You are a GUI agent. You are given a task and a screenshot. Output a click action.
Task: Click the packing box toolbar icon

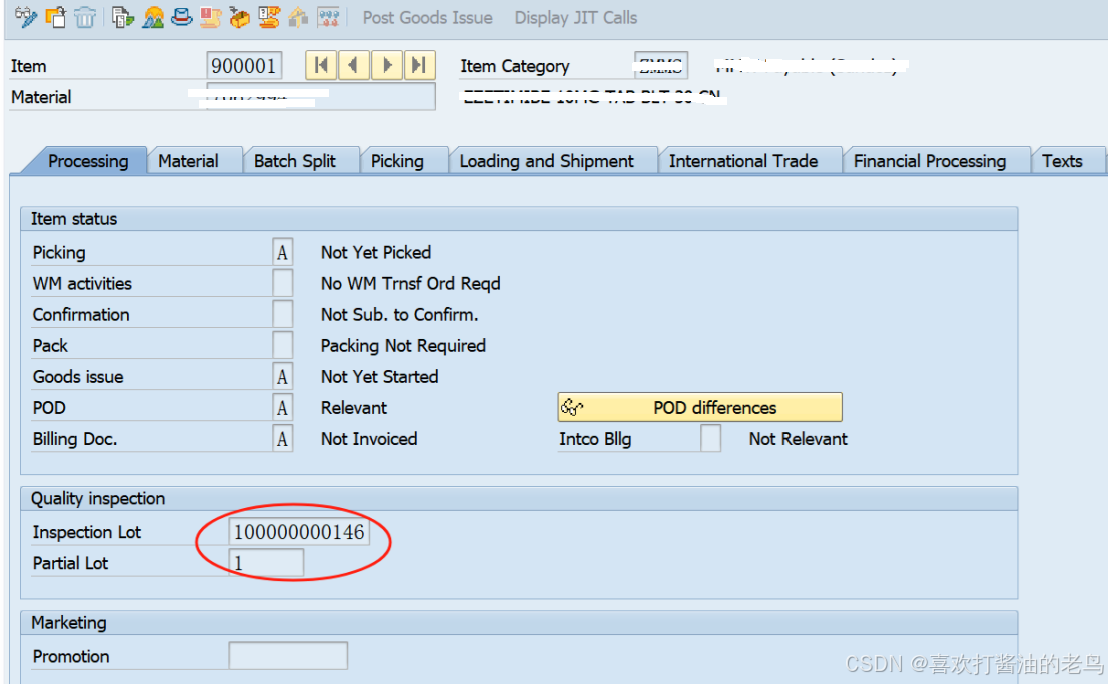[x=241, y=16]
